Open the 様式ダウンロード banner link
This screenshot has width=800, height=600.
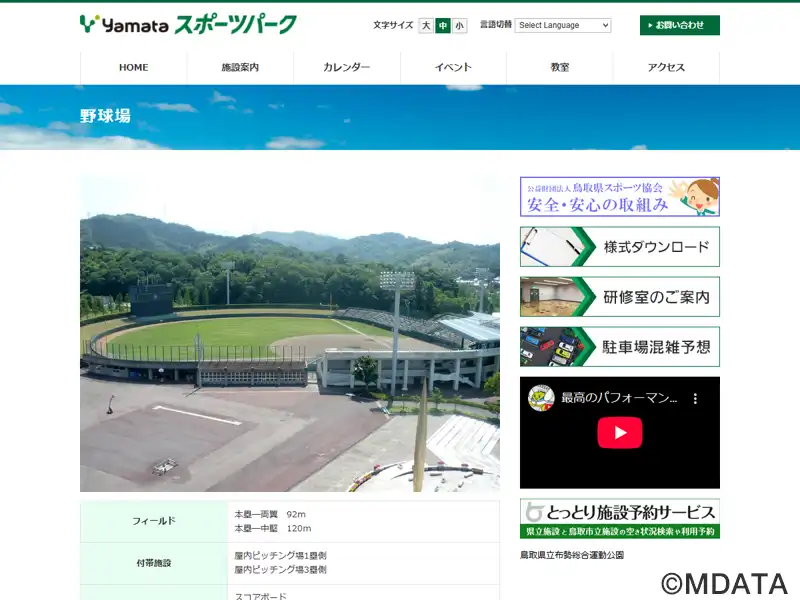point(620,246)
